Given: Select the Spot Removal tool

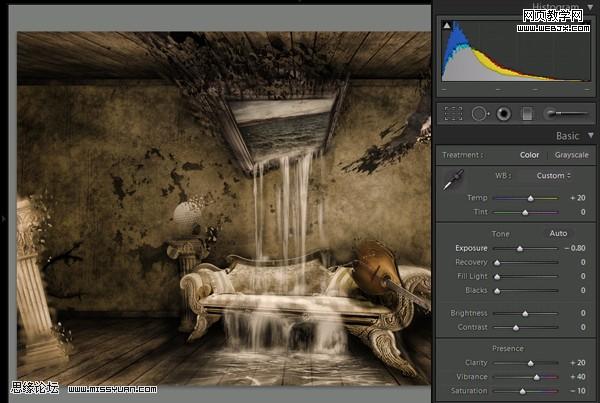Looking at the screenshot, I should (x=480, y=114).
